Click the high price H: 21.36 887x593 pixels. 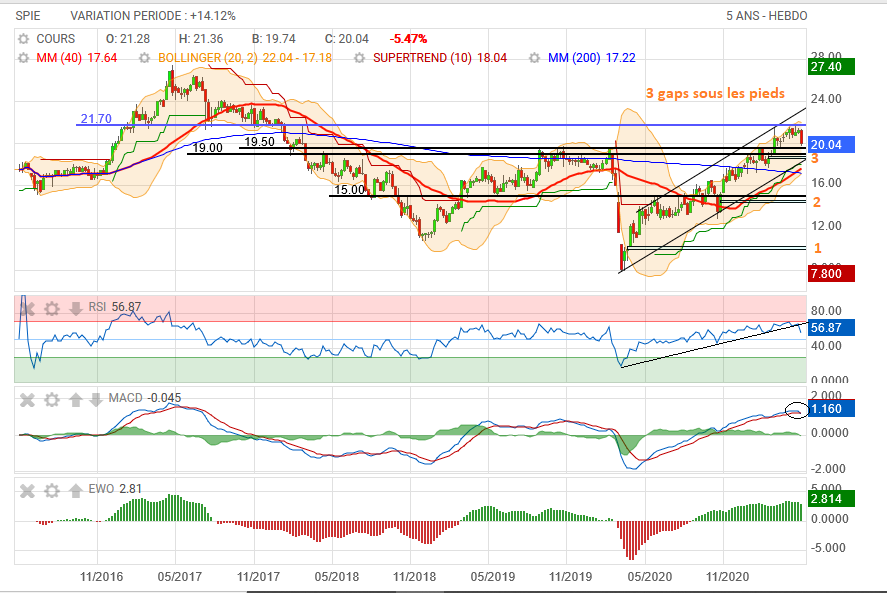(201, 39)
